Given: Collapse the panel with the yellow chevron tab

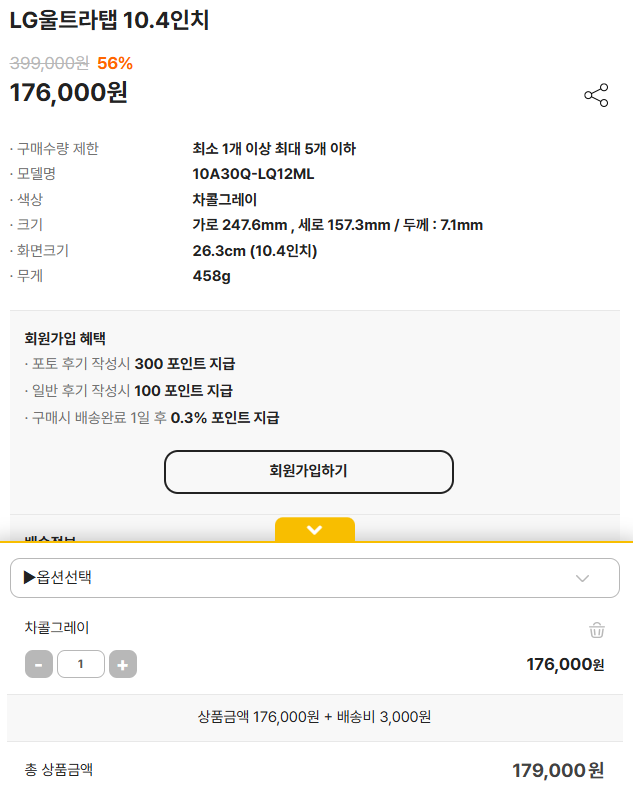Looking at the screenshot, I should [x=315, y=529].
